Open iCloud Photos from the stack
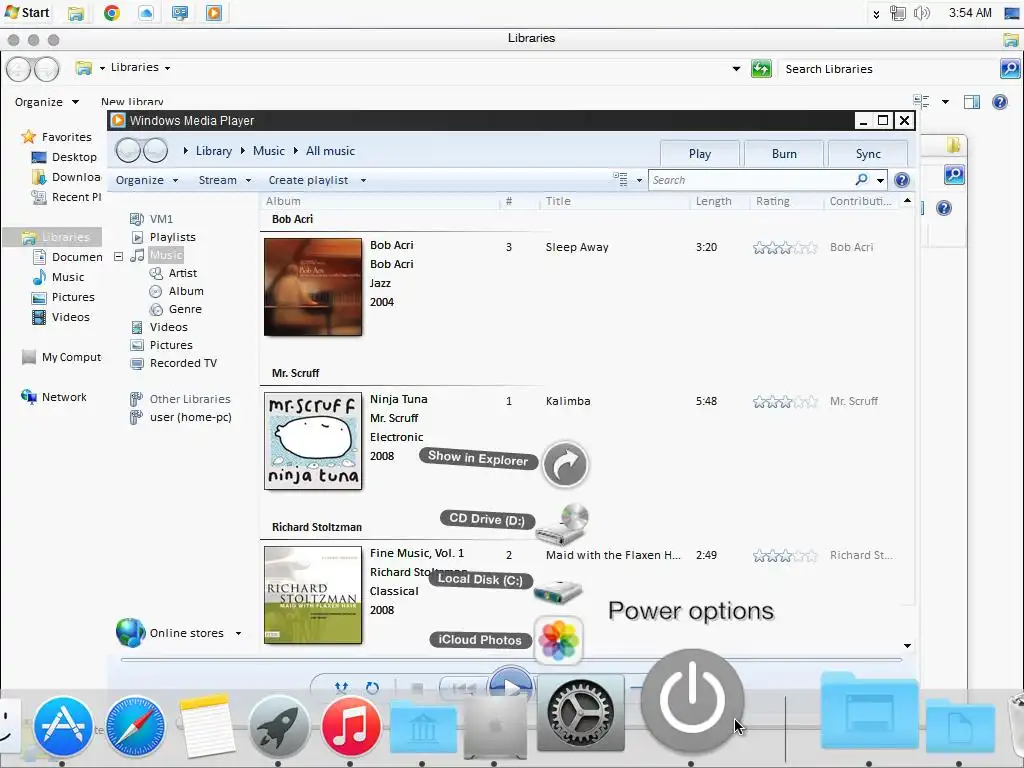 (x=558, y=640)
